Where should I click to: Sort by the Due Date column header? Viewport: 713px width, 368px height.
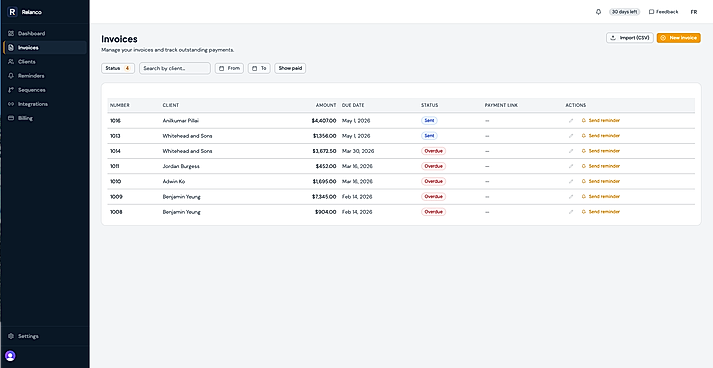[353, 106]
